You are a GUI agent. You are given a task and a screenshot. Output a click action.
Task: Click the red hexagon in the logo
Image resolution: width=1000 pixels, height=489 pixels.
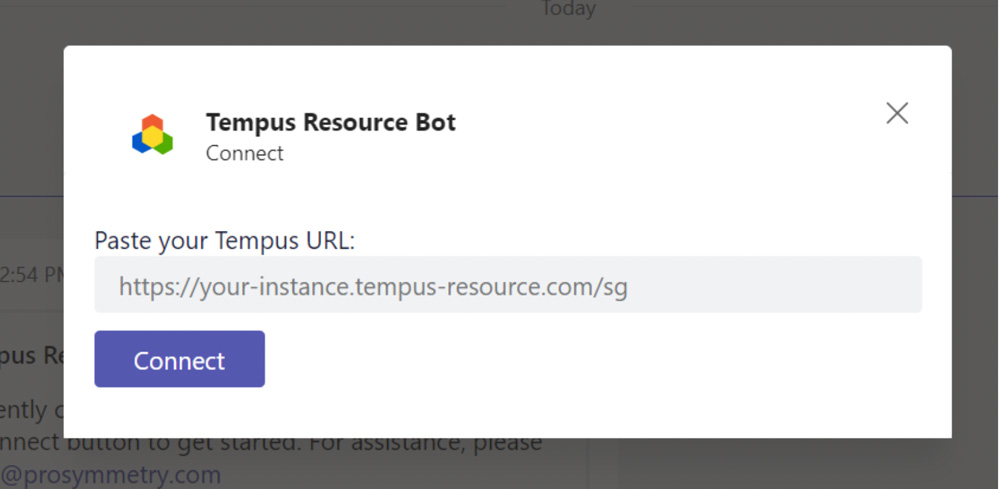coord(152,124)
